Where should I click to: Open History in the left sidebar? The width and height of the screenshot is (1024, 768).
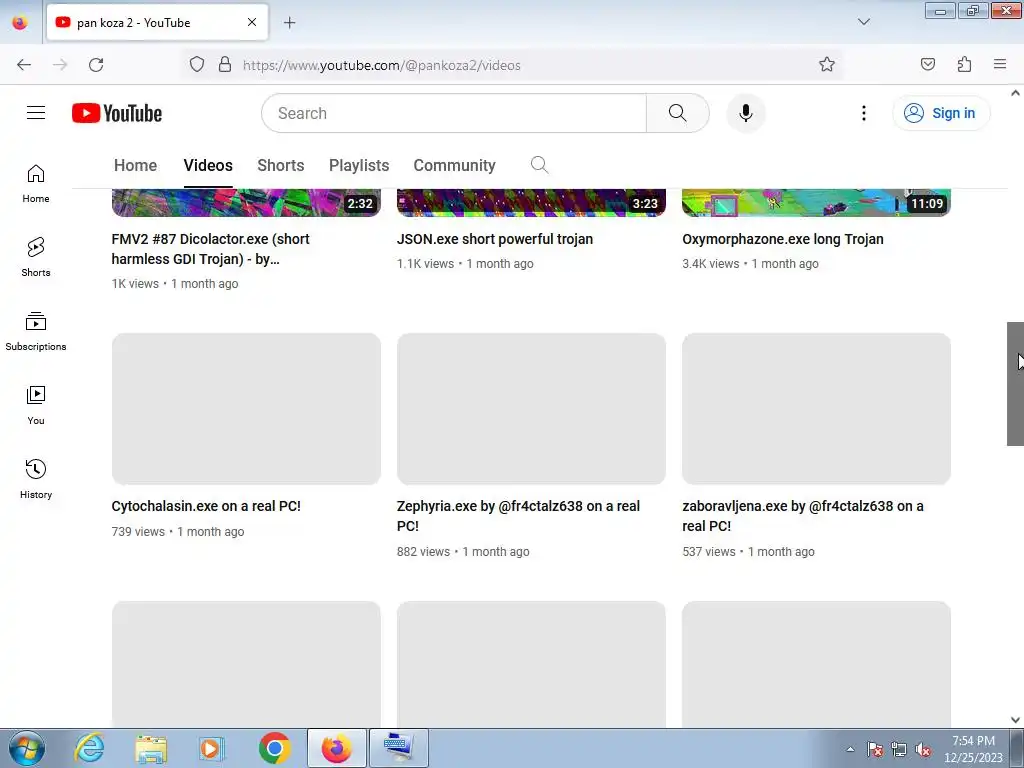coord(36,479)
